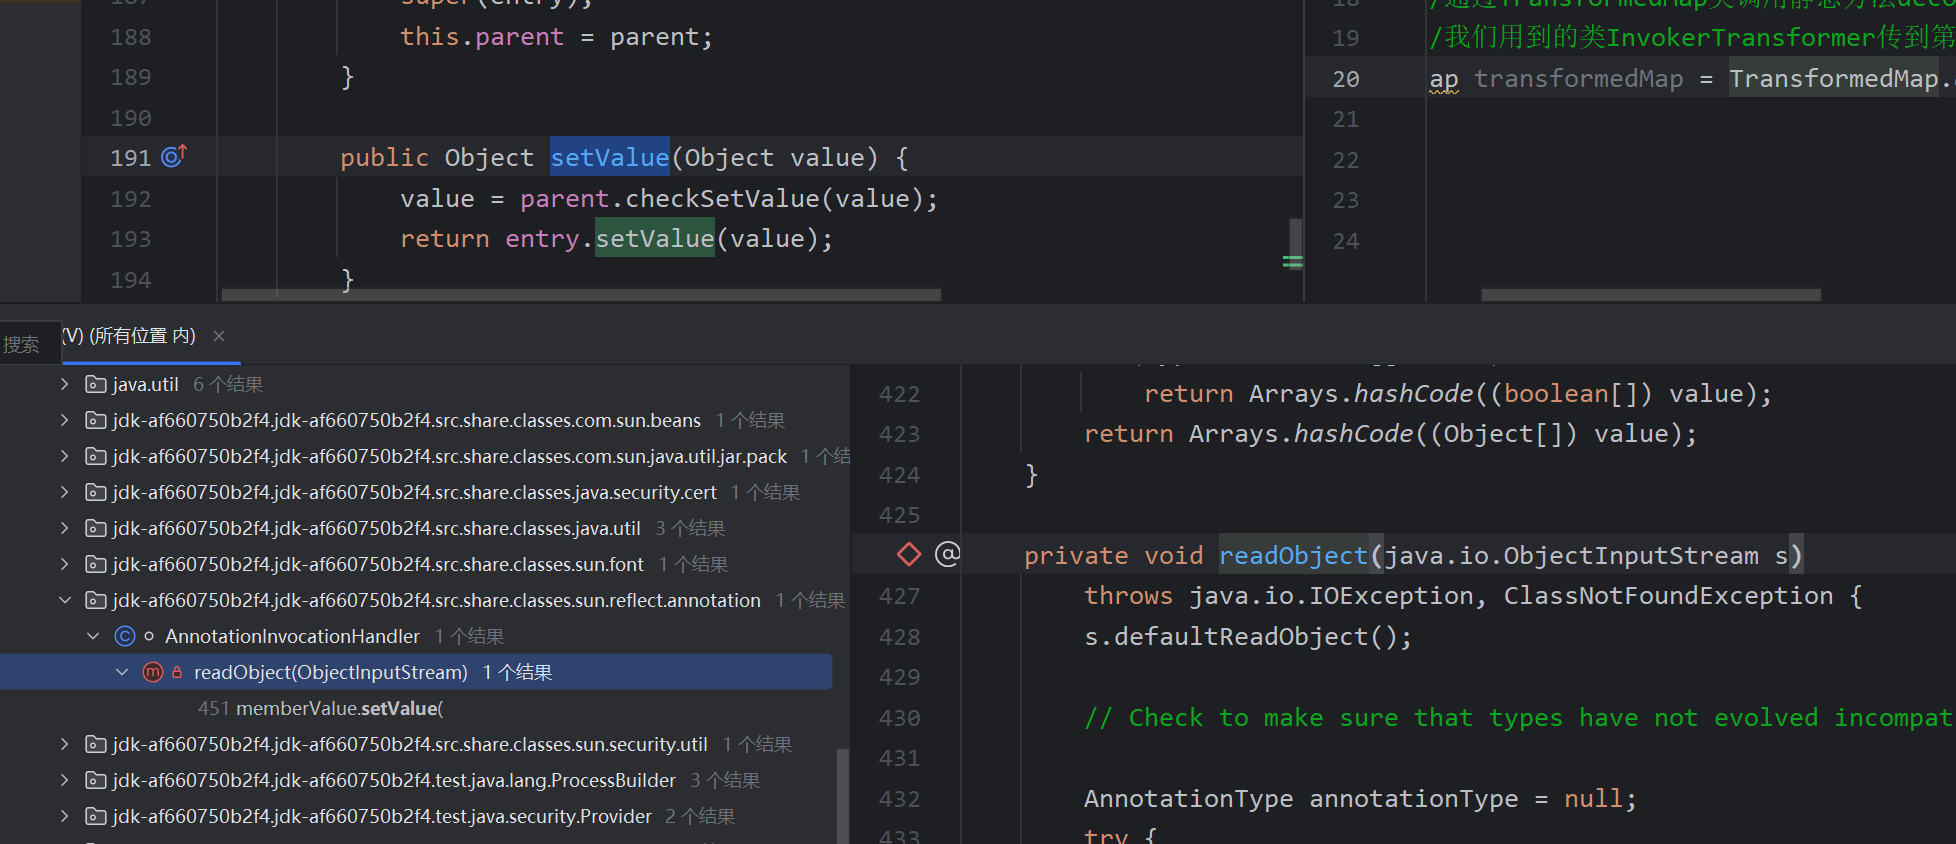This screenshot has height=844, width=1956.
Task: Click the checkSetValue call at line 192
Action: 722,198
